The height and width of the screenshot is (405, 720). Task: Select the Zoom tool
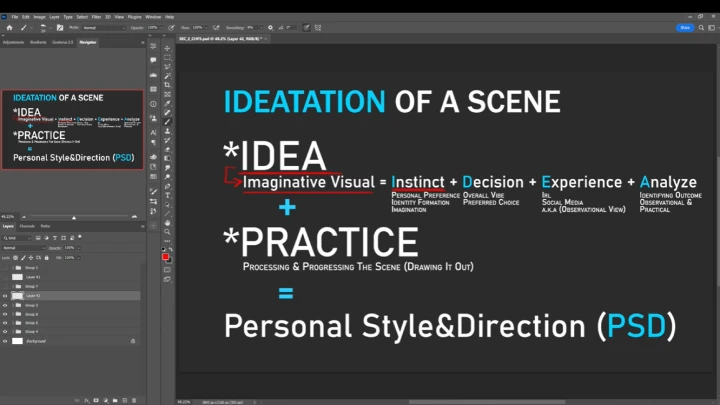pos(167,232)
